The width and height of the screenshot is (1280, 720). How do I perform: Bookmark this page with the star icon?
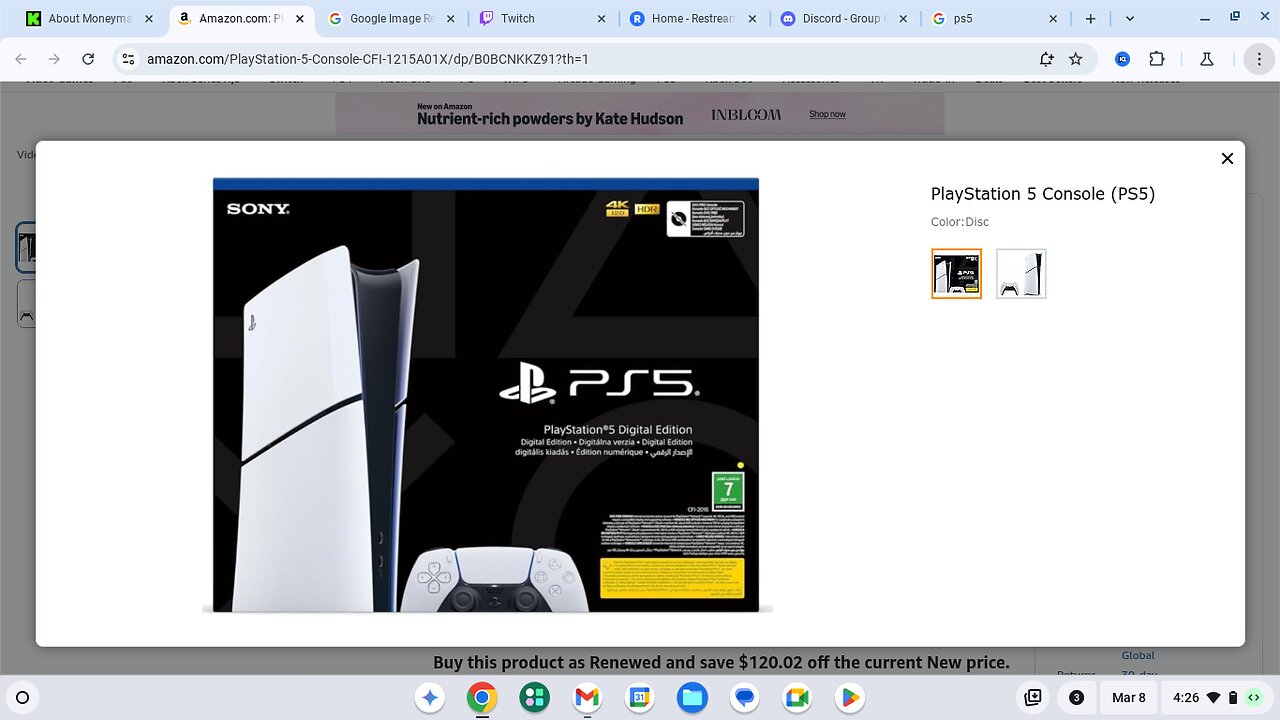1075,59
